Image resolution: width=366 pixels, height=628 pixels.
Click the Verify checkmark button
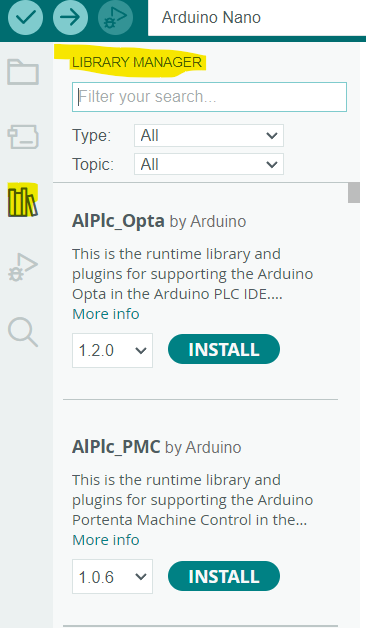(25, 17)
